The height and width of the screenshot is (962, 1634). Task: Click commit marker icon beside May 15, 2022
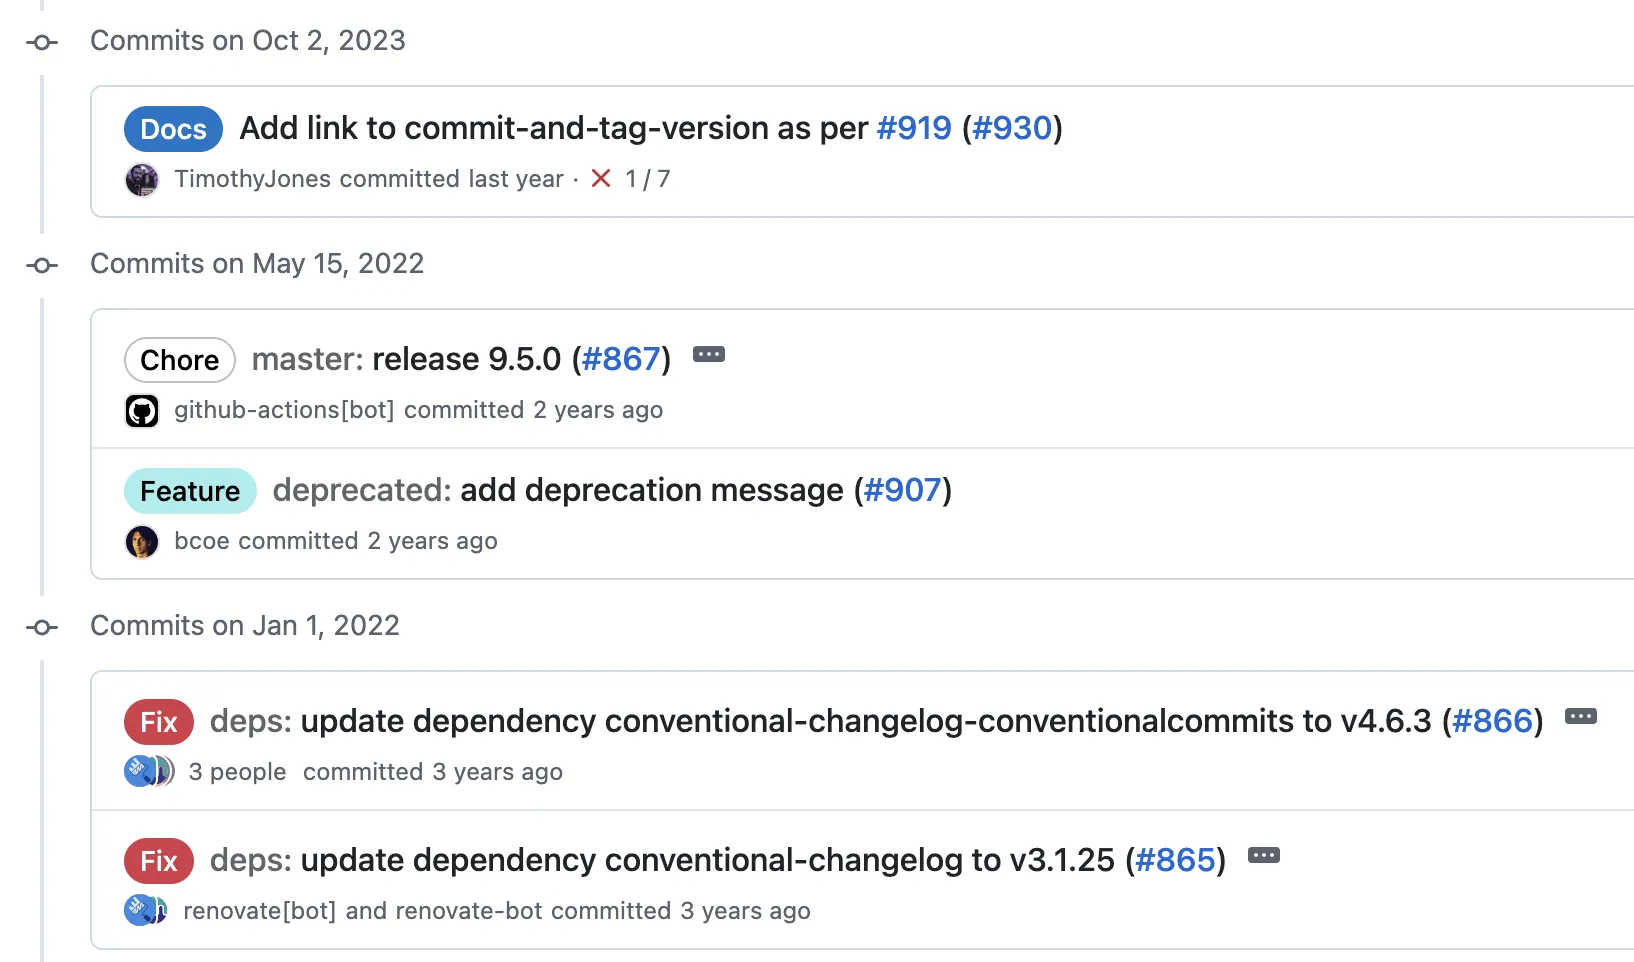pyautogui.click(x=42, y=265)
